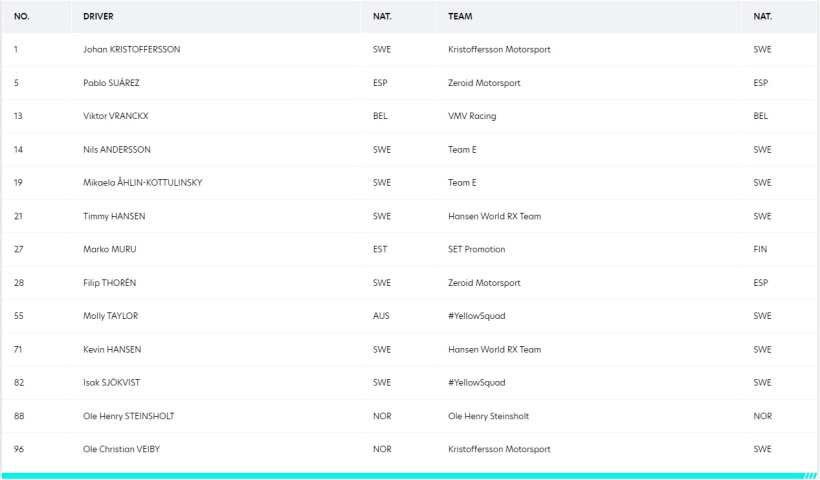Select driver Johan KRISTOFFERSSON
Image resolution: width=820 pixels, height=480 pixels.
point(132,49)
